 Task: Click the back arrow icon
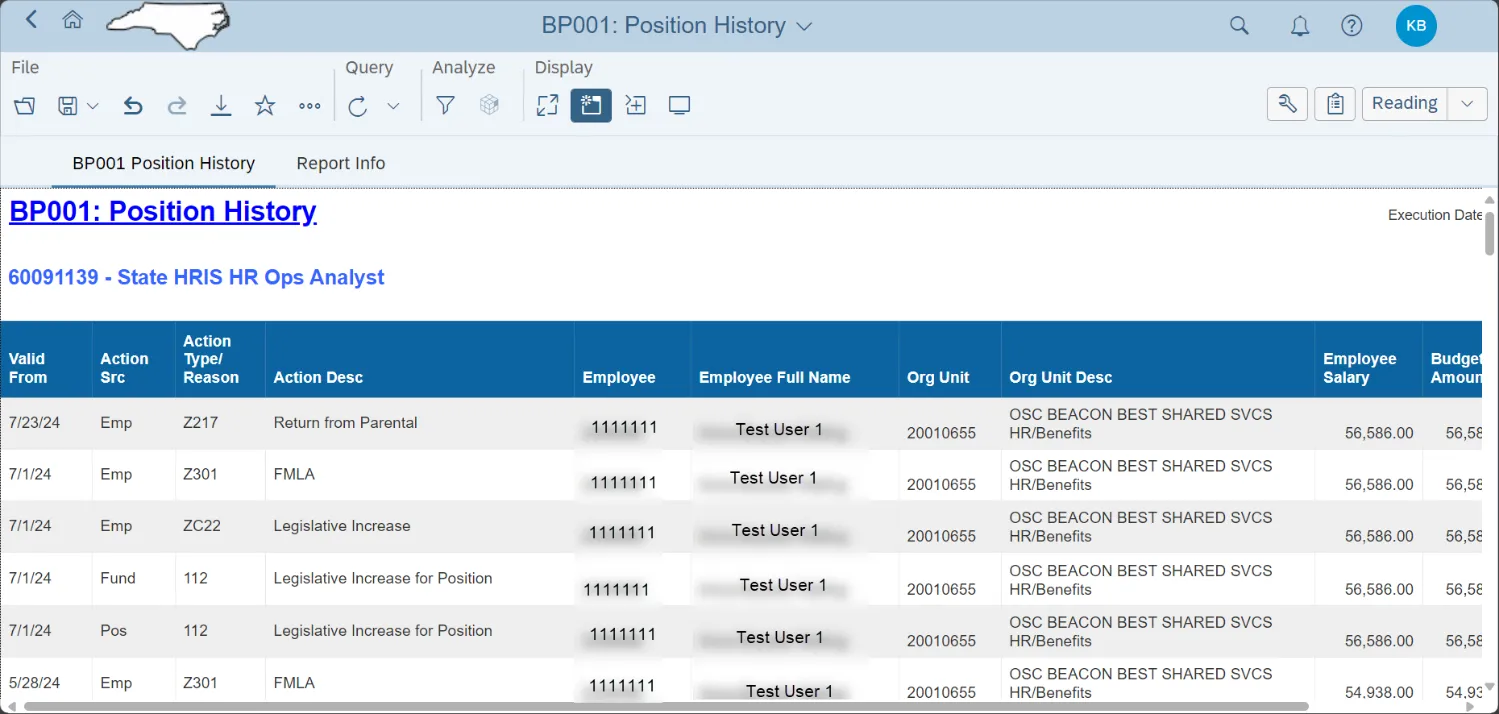(32, 20)
